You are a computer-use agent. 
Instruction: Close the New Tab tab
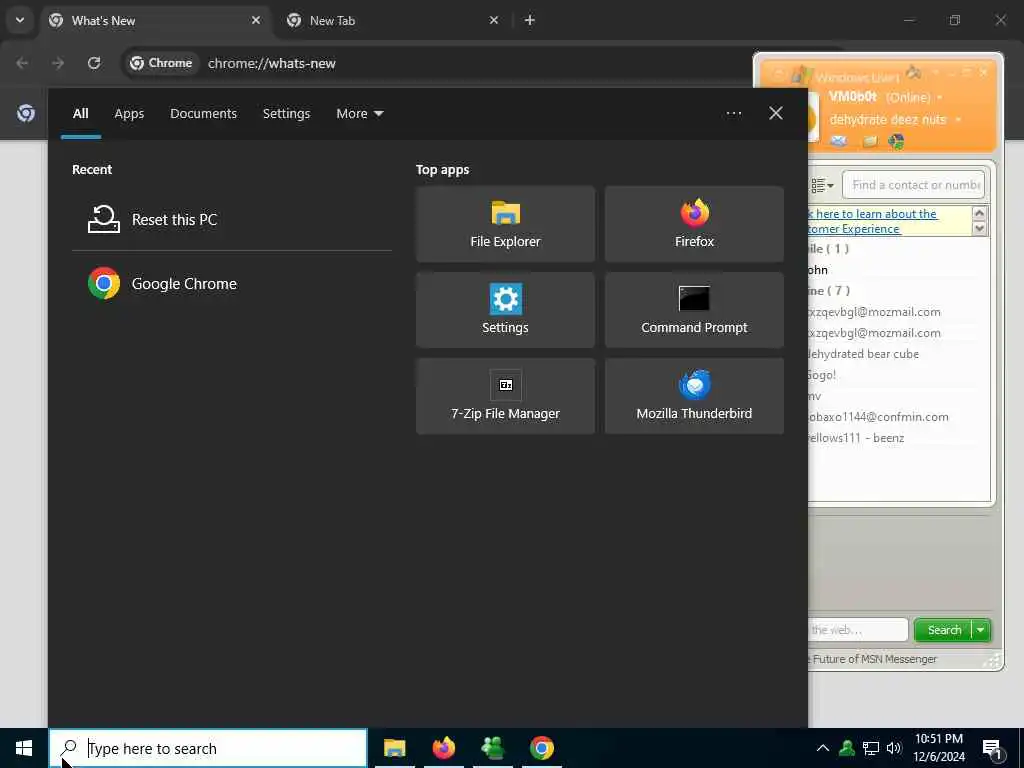click(x=494, y=20)
